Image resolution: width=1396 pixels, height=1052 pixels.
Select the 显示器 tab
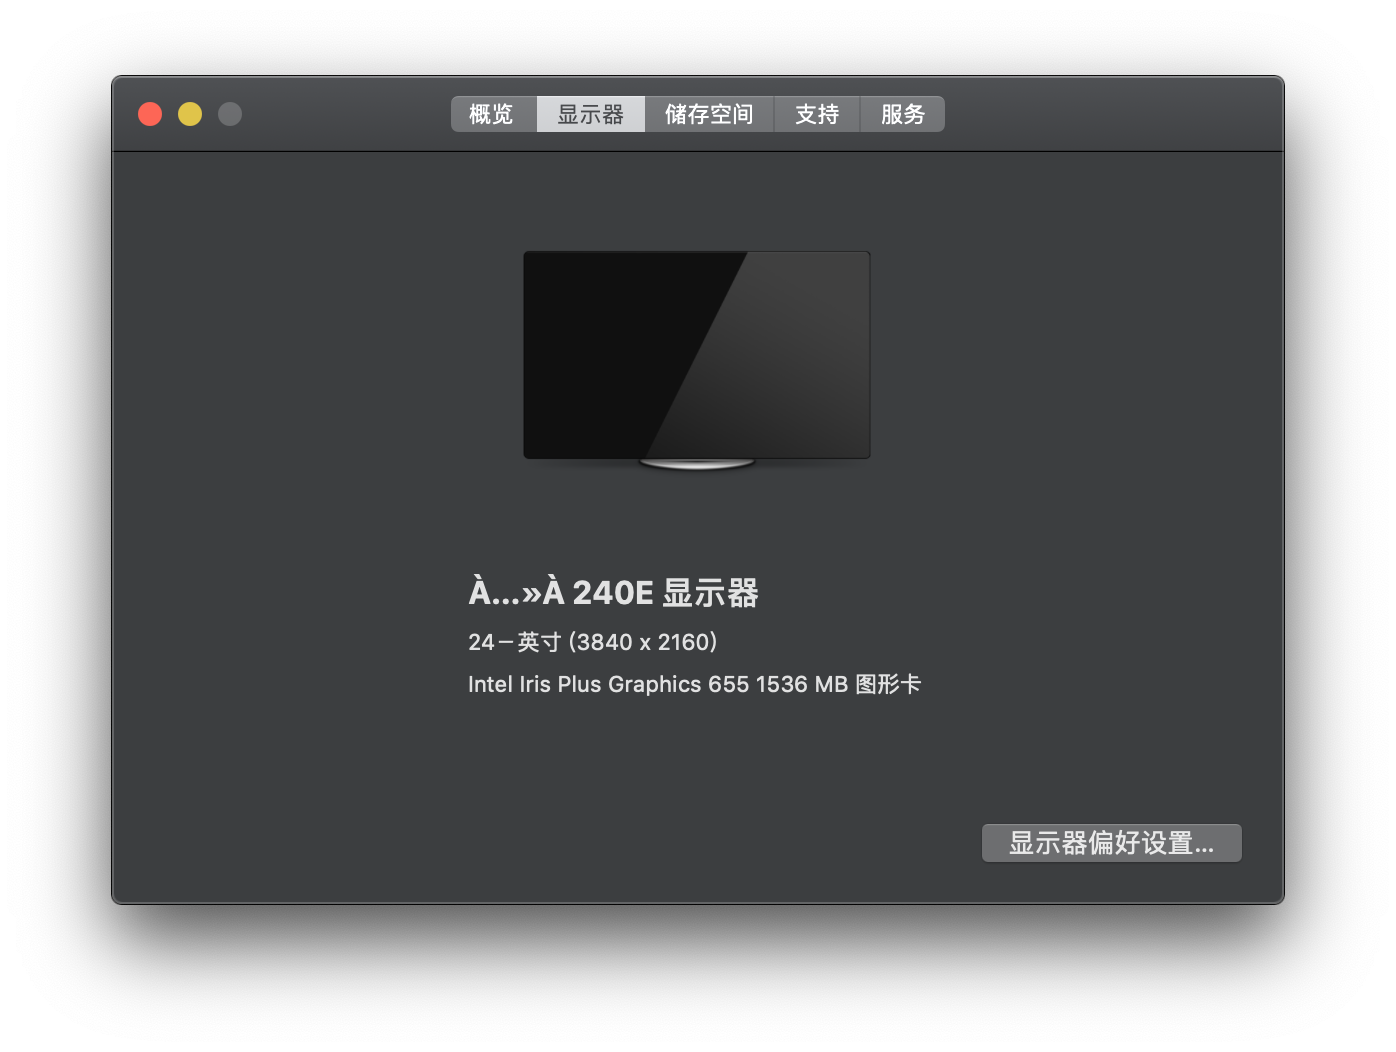[590, 115]
